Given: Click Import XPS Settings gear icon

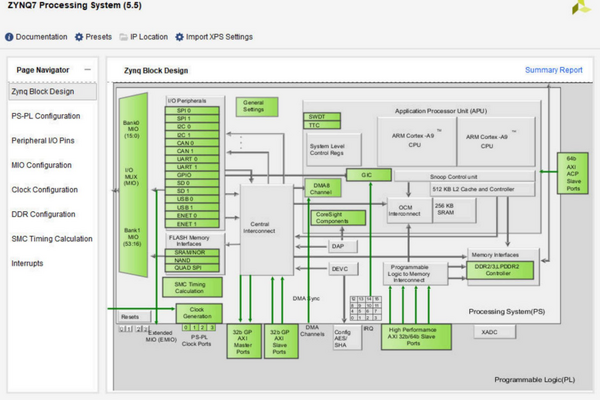Looking at the screenshot, I should pos(179,37).
